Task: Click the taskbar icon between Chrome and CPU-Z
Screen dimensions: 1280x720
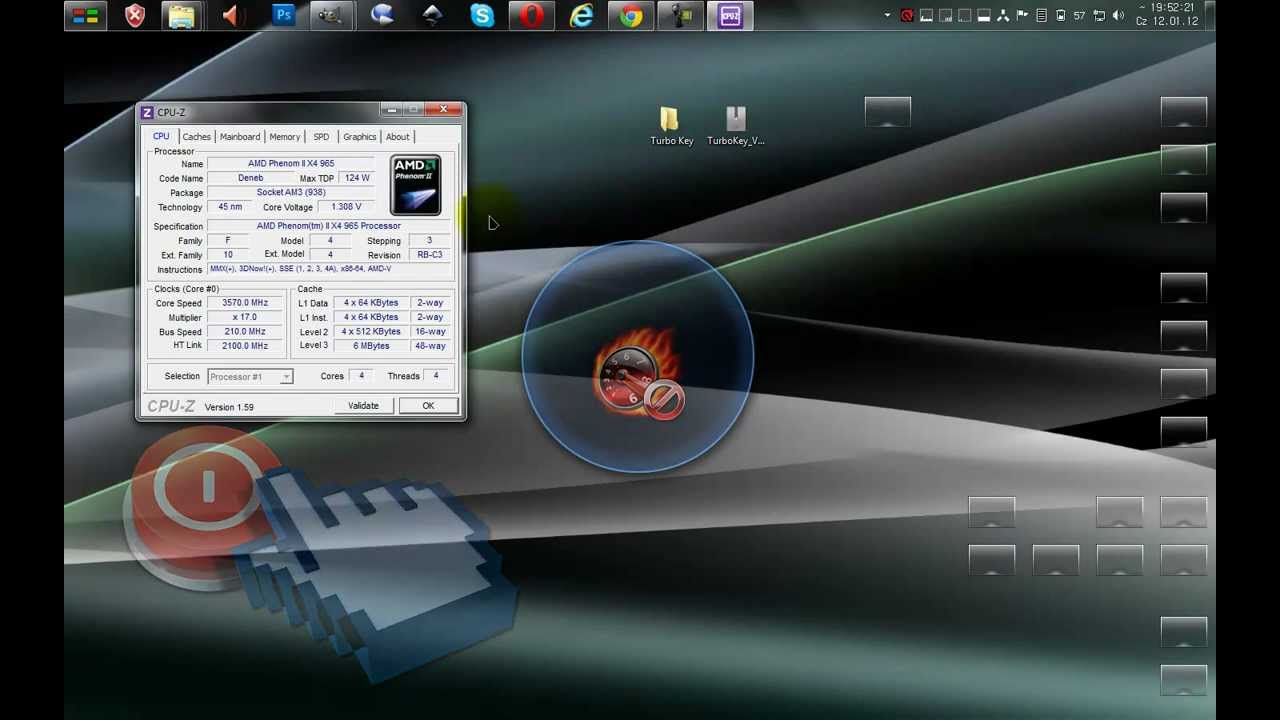Action: [x=681, y=15]
